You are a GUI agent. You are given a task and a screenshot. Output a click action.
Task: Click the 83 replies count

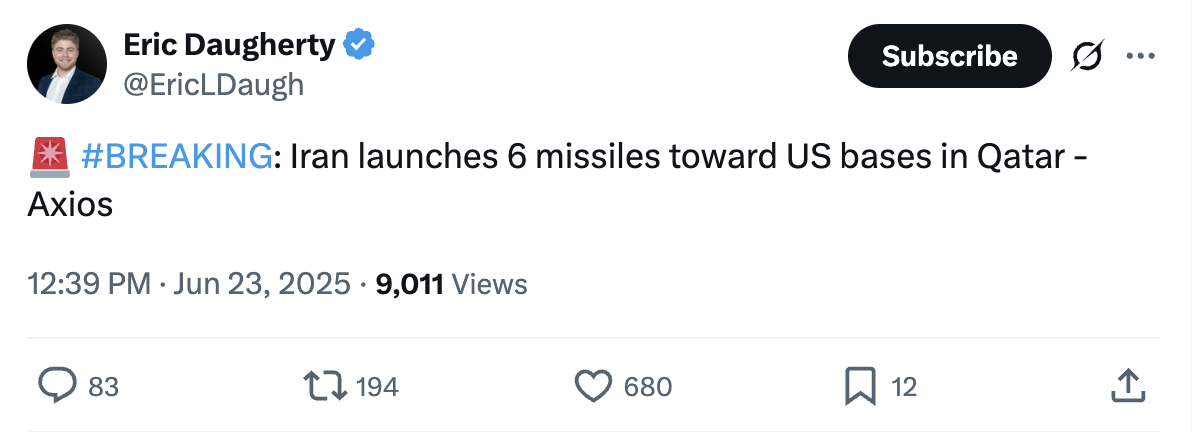tap(103, 387)
